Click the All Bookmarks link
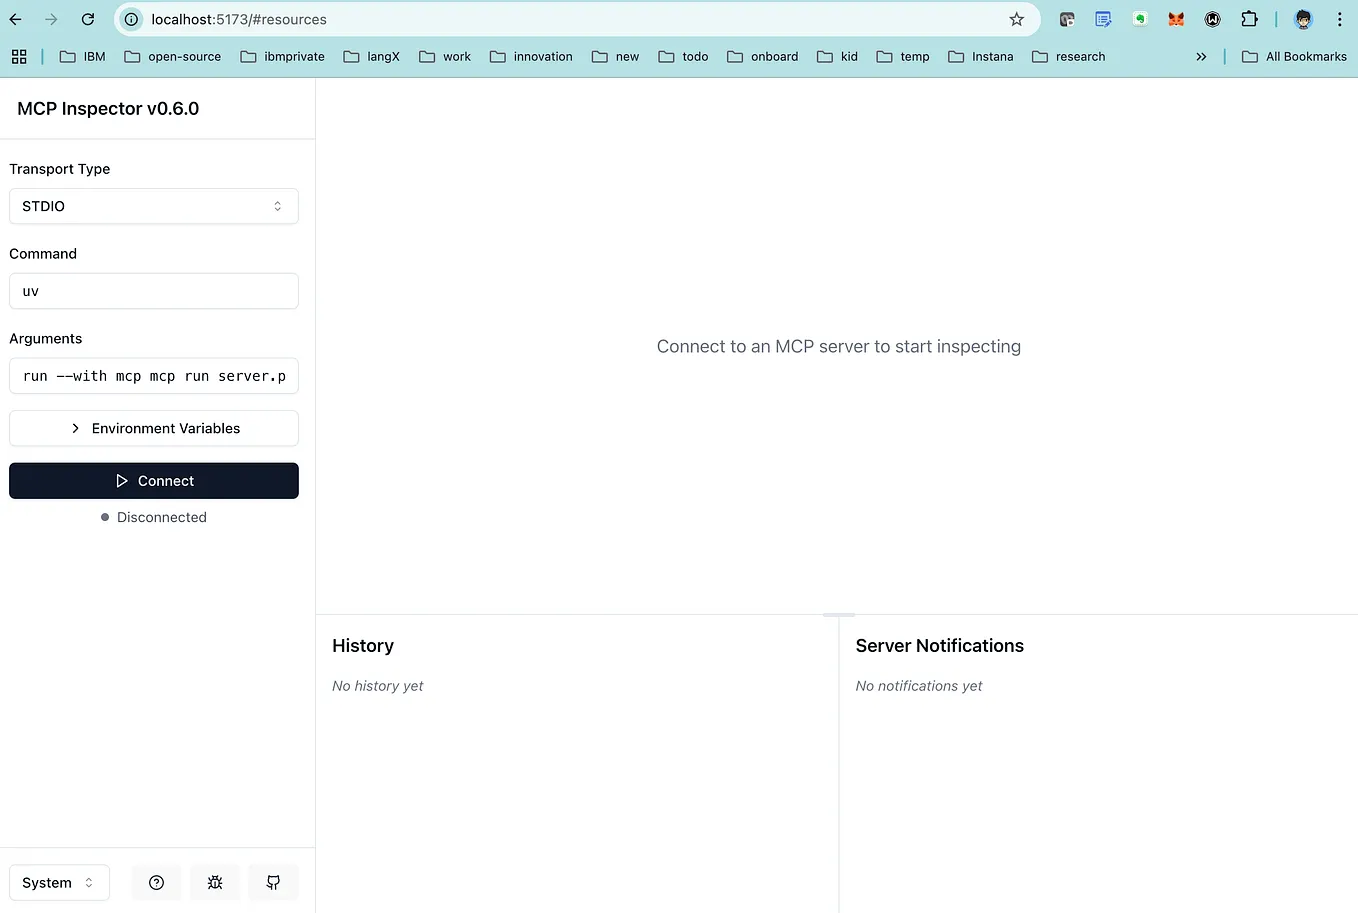The height and width of the screenshot is (913, 1358). click(1294, 56)
